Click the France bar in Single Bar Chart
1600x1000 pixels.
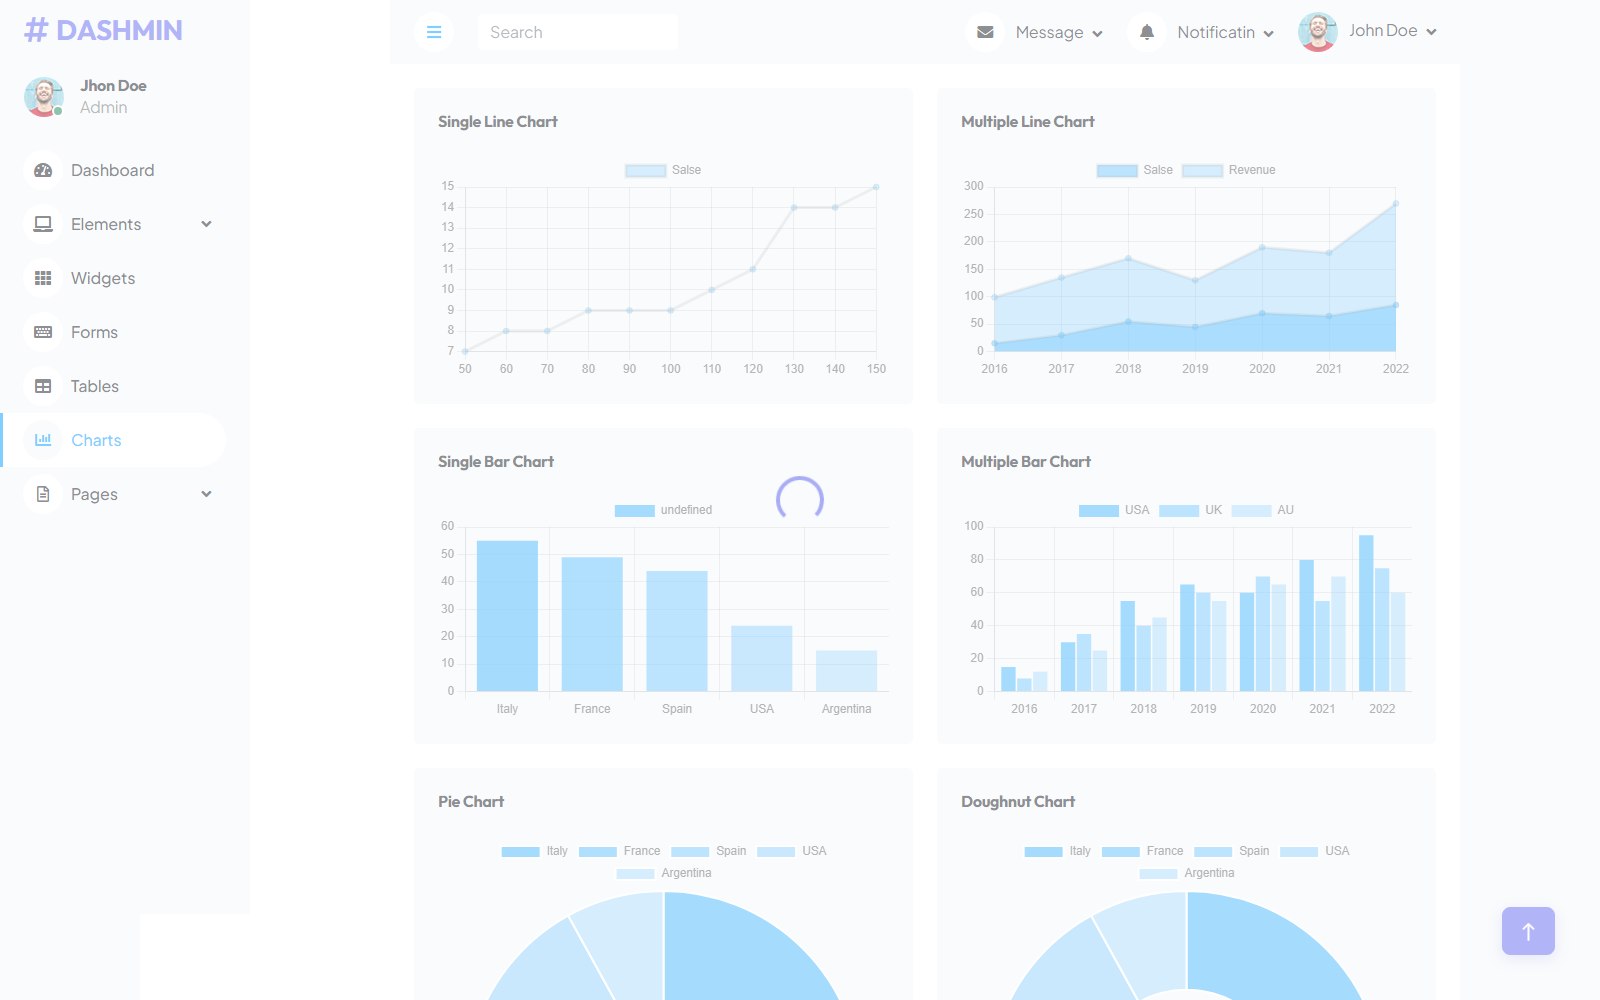592,624
